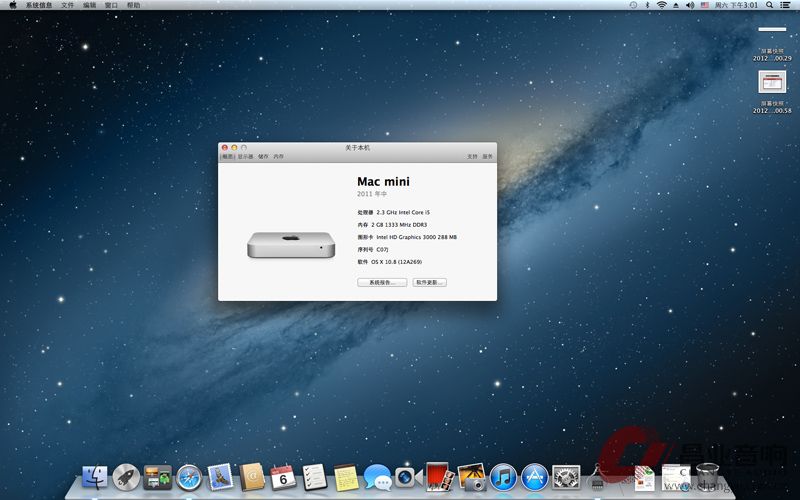This screenshot has height=500, width=800.
Task: Open the 文件 menu
Action: click(67, 5)
